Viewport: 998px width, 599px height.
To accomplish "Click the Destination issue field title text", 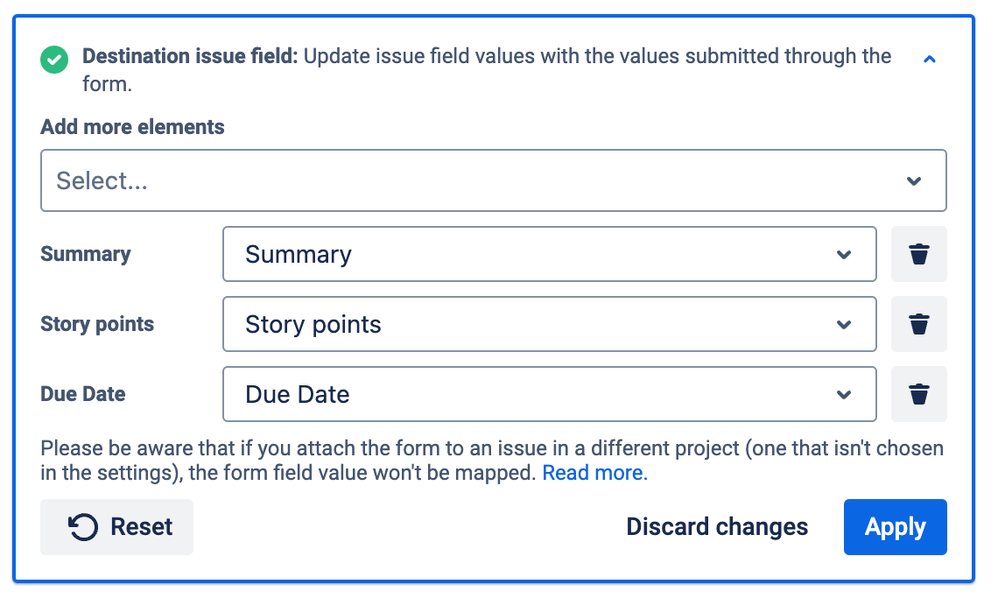I will (190, 56).
